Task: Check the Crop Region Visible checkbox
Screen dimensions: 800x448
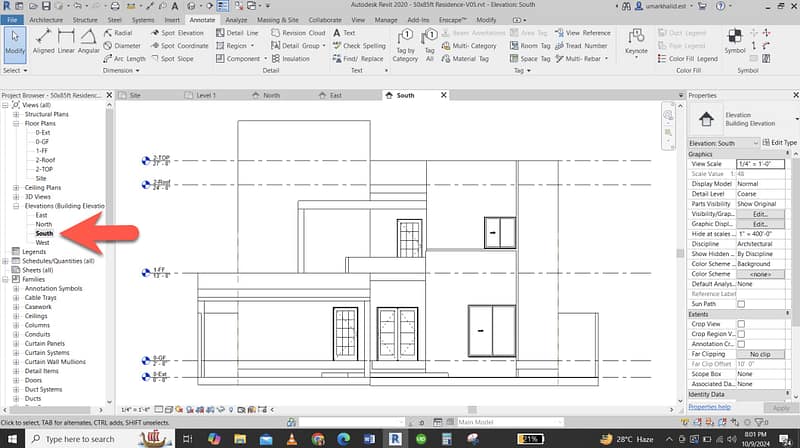Action: click(x=741, y=334)
